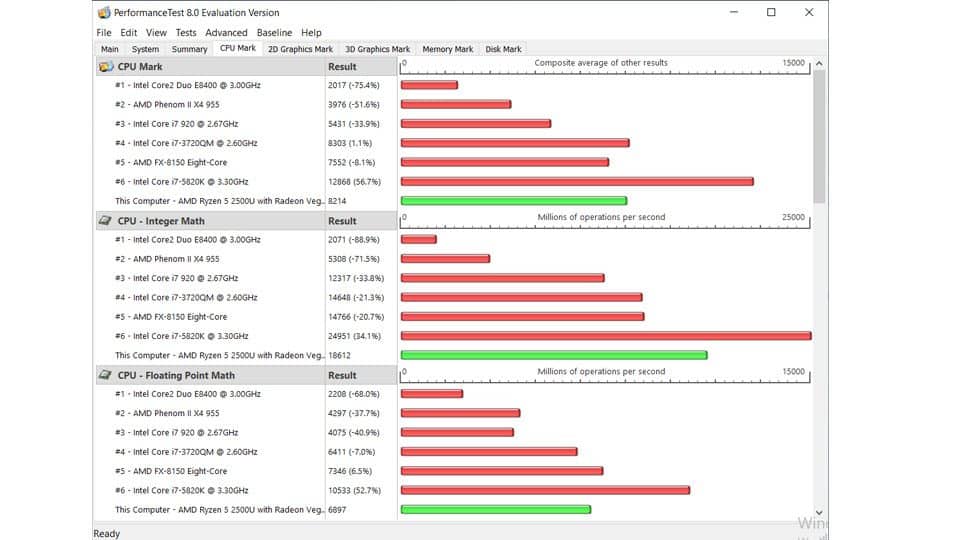
Task: Click CPU Mark result 12868 (56.7%)
Action: 354,182
